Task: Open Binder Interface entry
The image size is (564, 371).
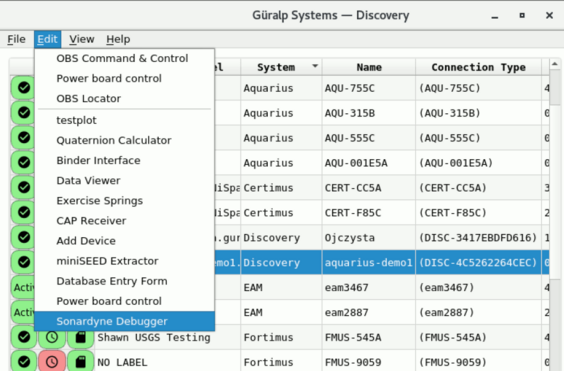Action: coord(124,160)
